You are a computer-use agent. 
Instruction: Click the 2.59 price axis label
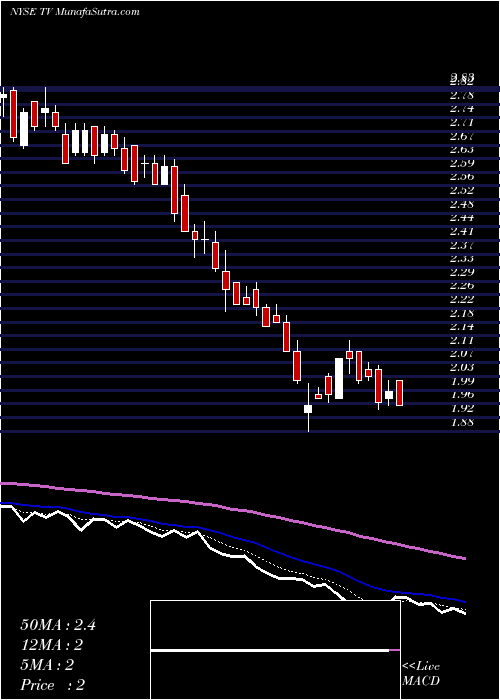pos(462,163)
